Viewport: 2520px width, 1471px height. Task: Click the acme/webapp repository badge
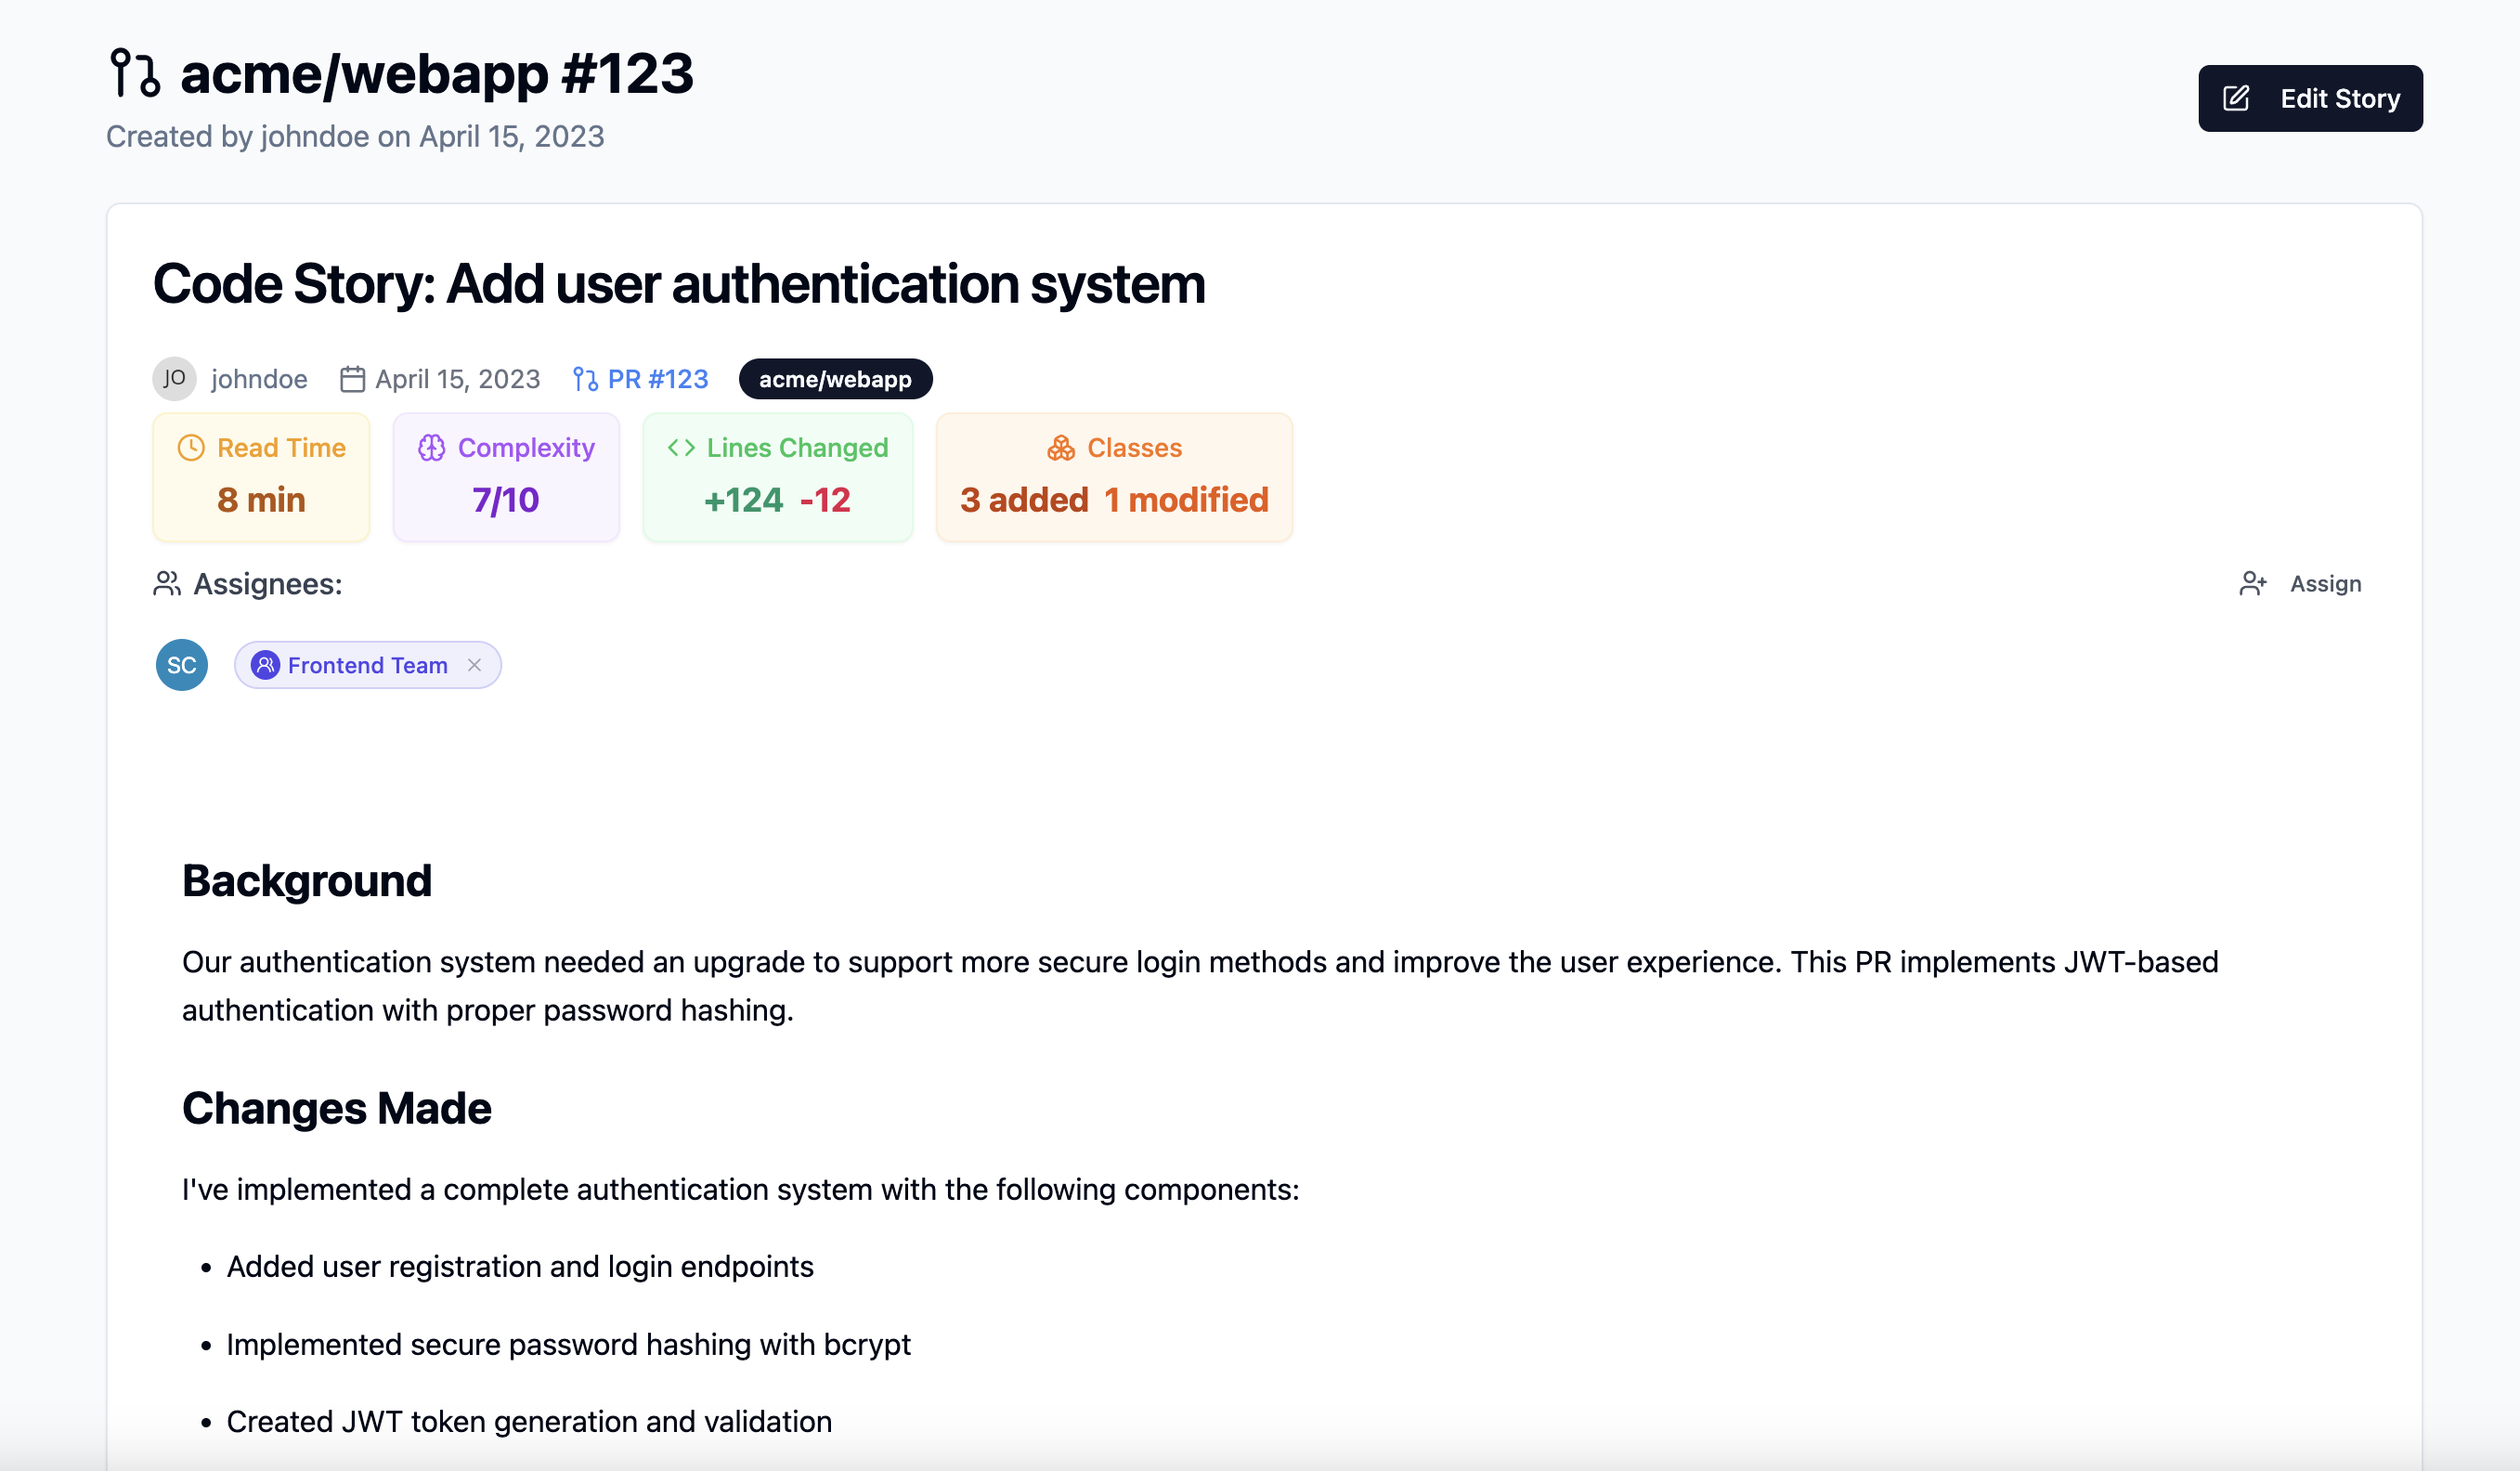point(834,379)
